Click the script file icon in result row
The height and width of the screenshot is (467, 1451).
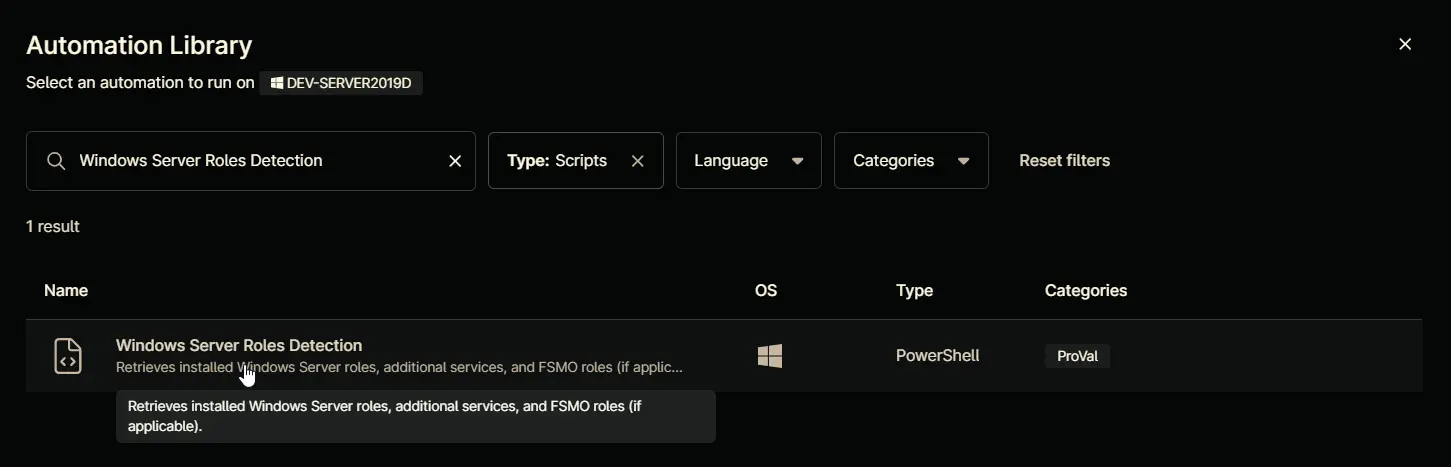68,356
